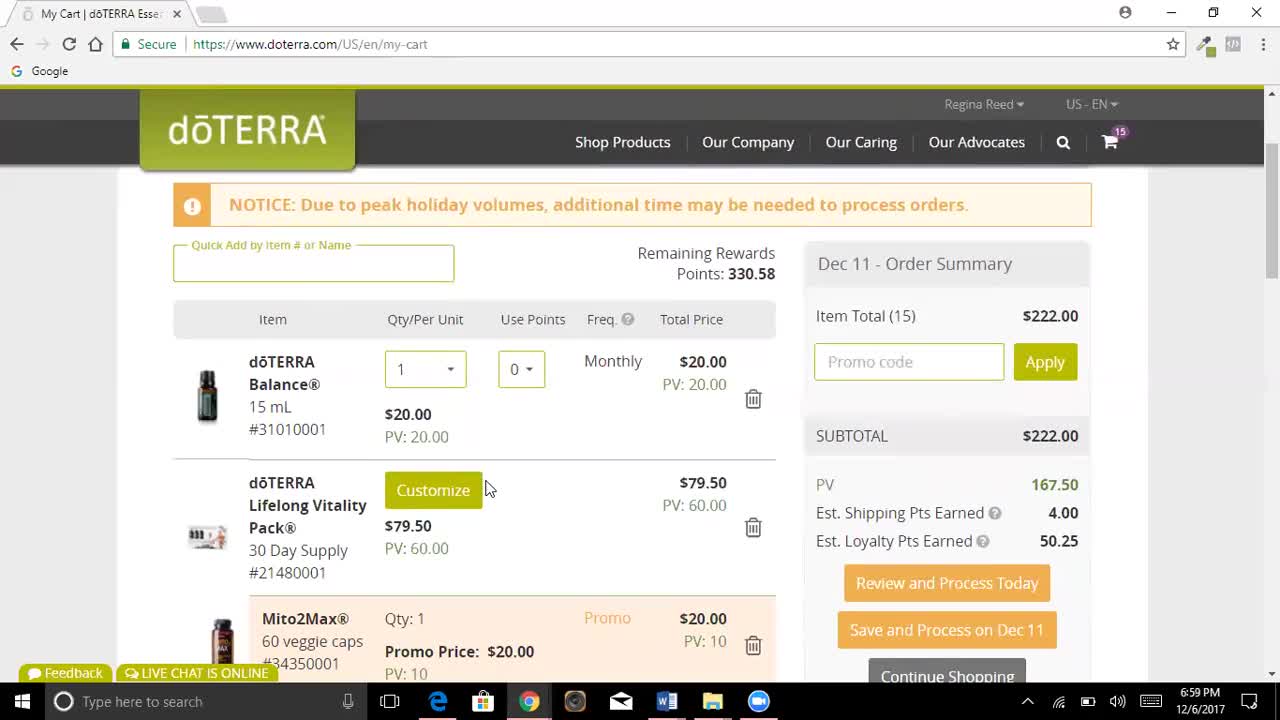This screenshot has height=720, width=1280.
Task: Open the Our Advocates menu
Action: point(977,142)
